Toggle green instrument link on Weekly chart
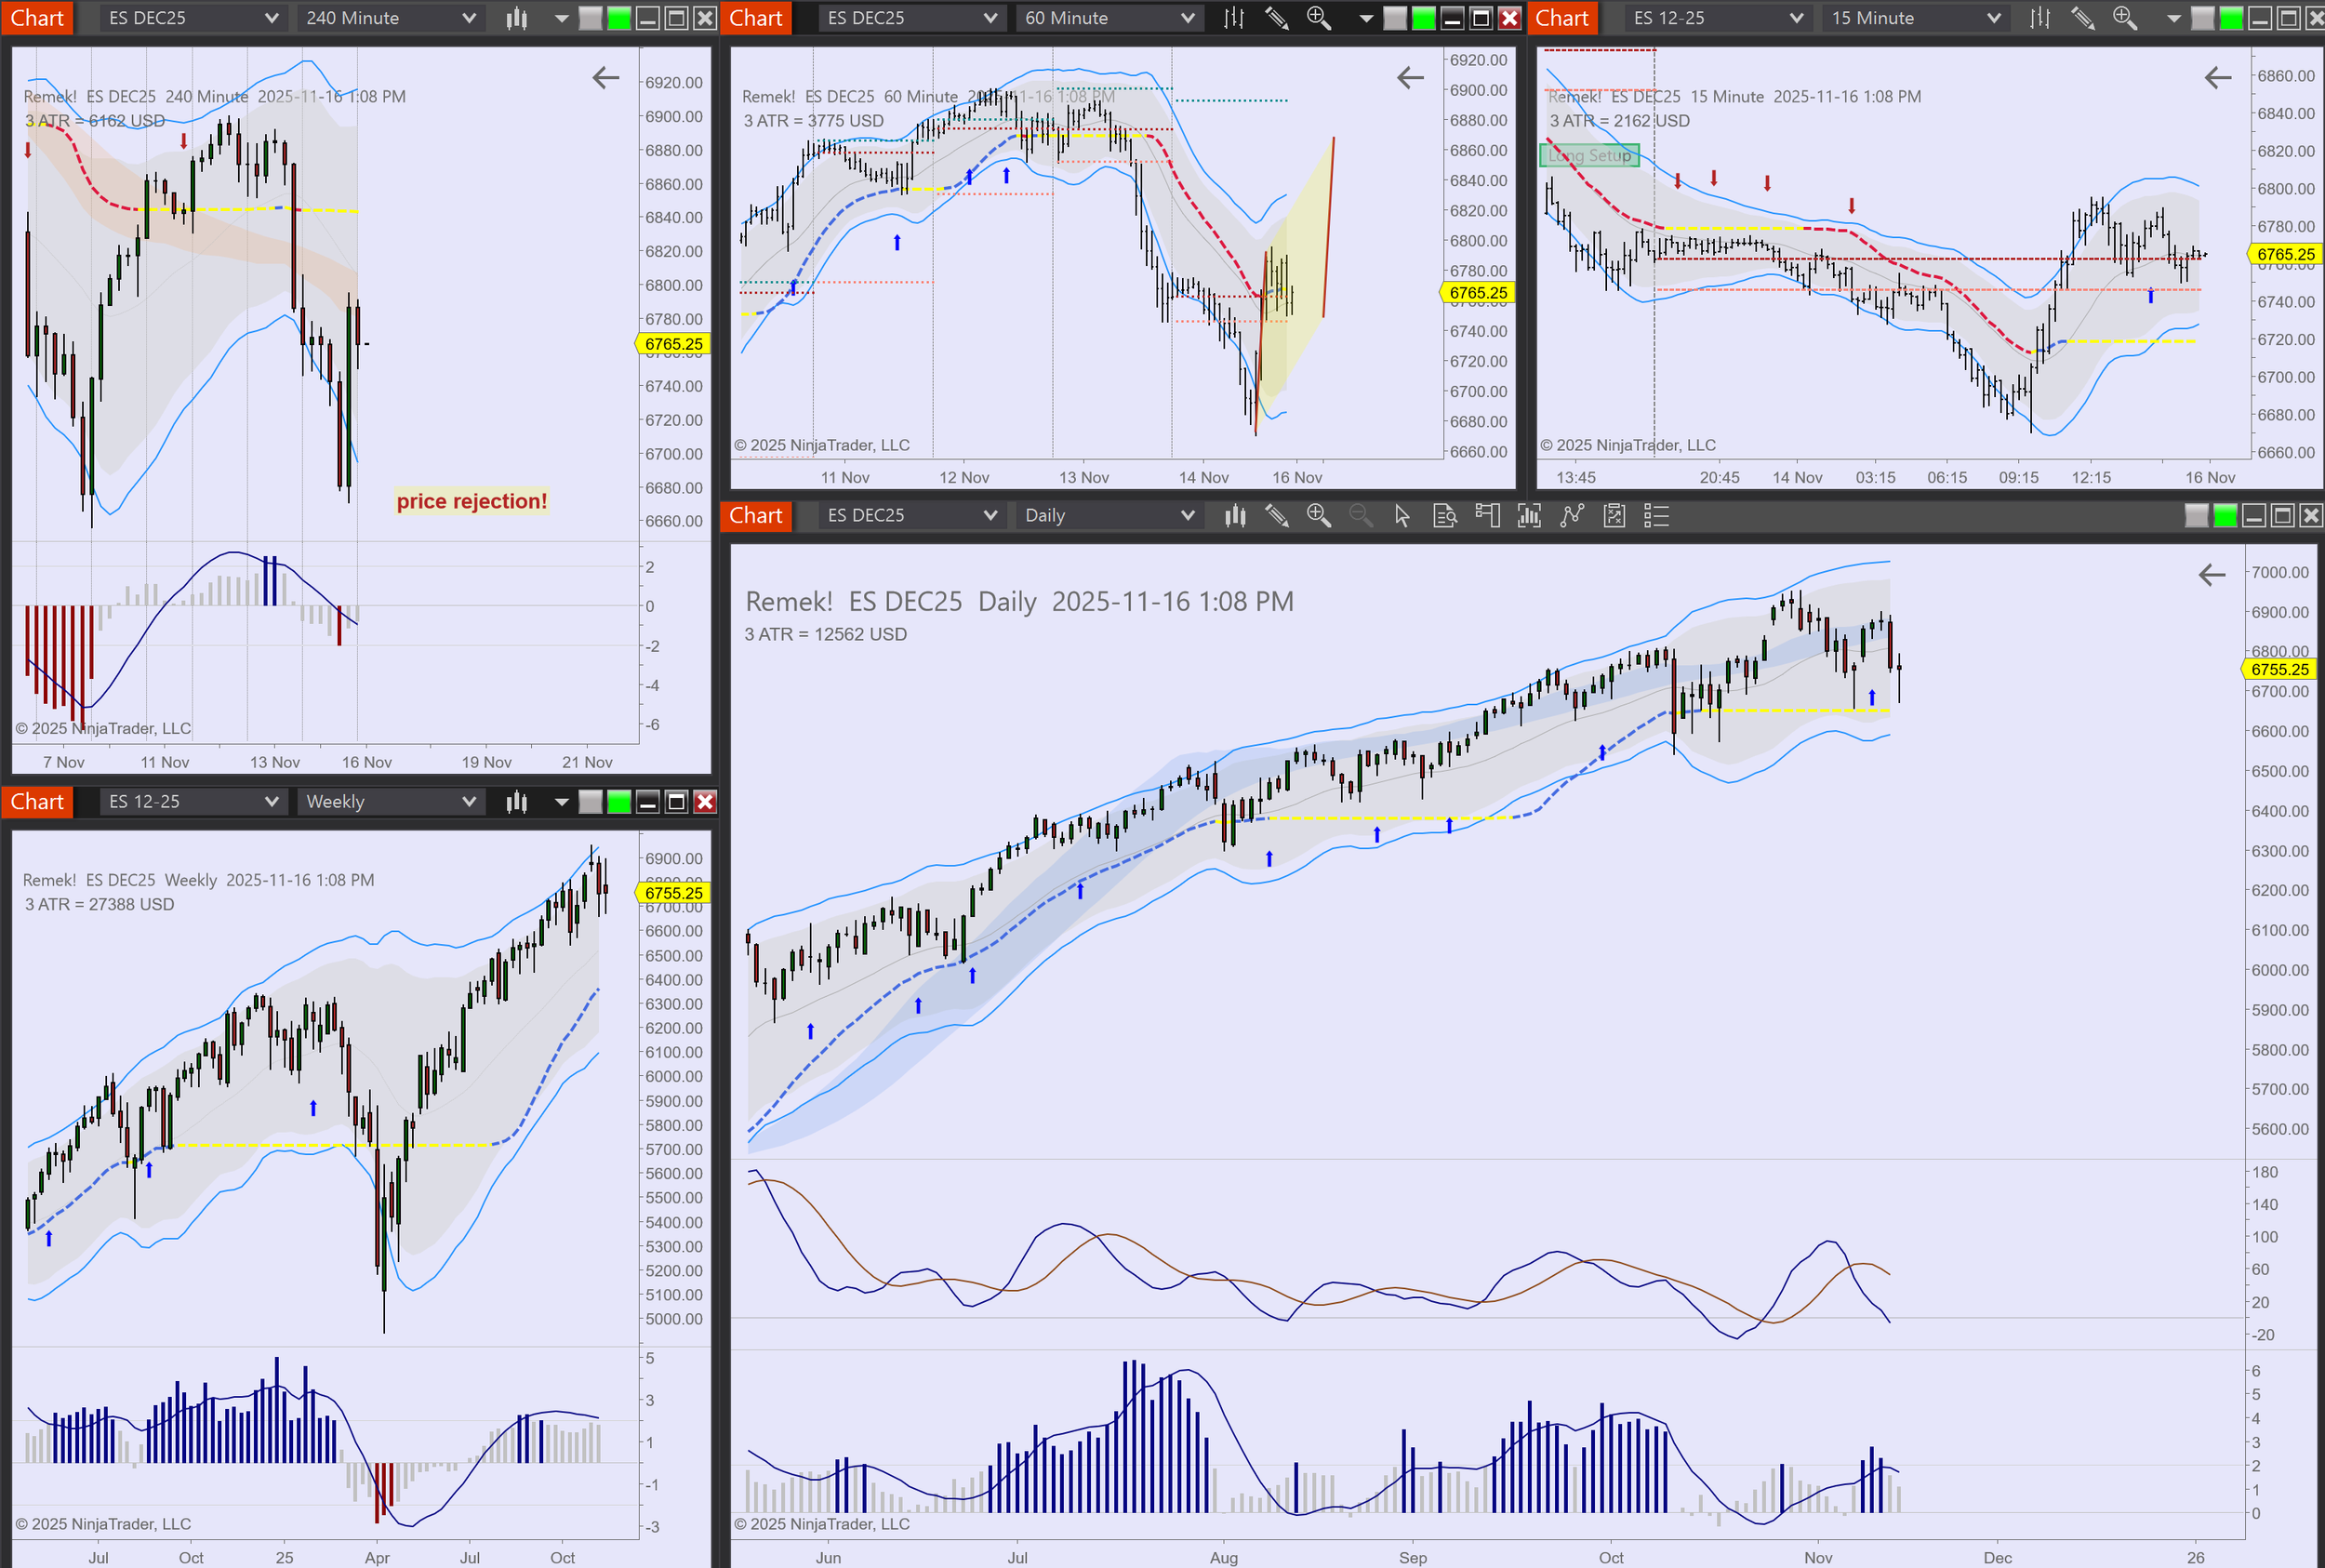This screenshot has width=2325, height=1568. [x=619, y=802]
